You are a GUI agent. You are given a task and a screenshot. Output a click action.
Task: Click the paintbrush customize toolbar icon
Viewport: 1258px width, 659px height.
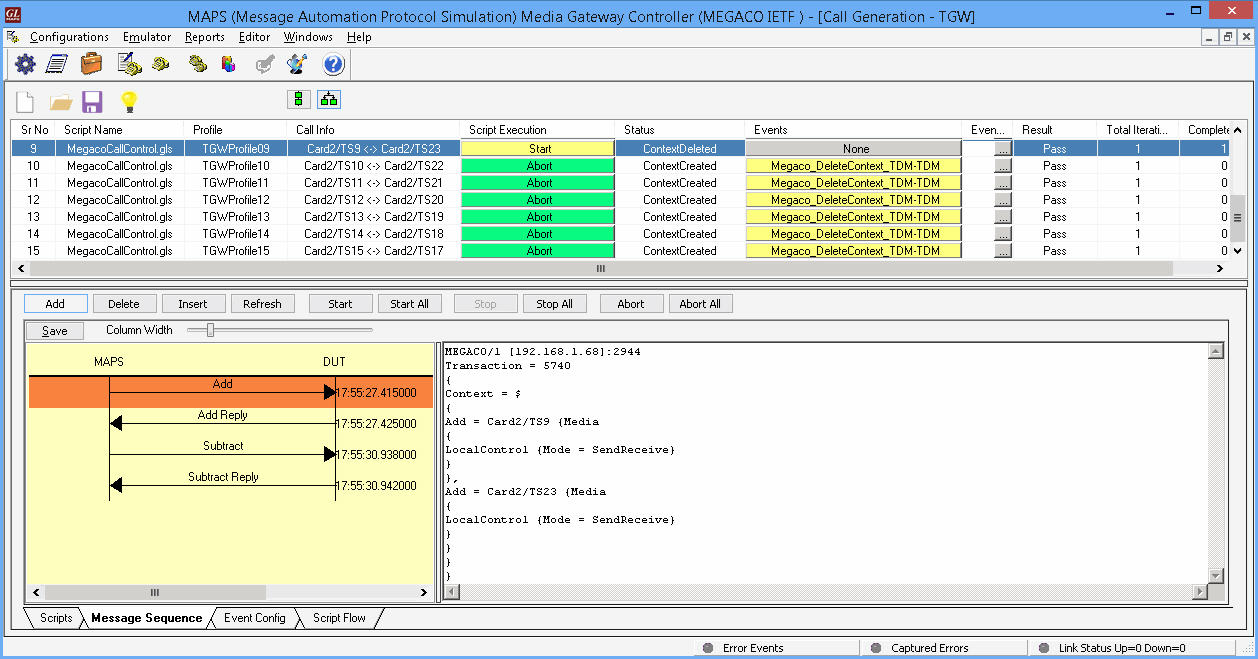297,64
